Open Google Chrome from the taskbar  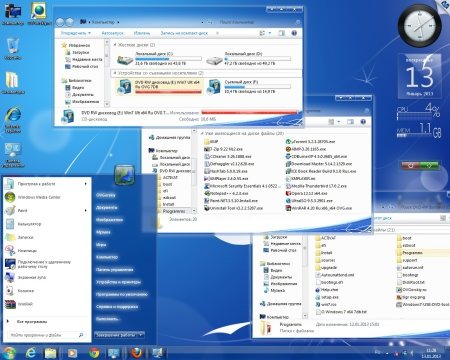coord(94,353)
